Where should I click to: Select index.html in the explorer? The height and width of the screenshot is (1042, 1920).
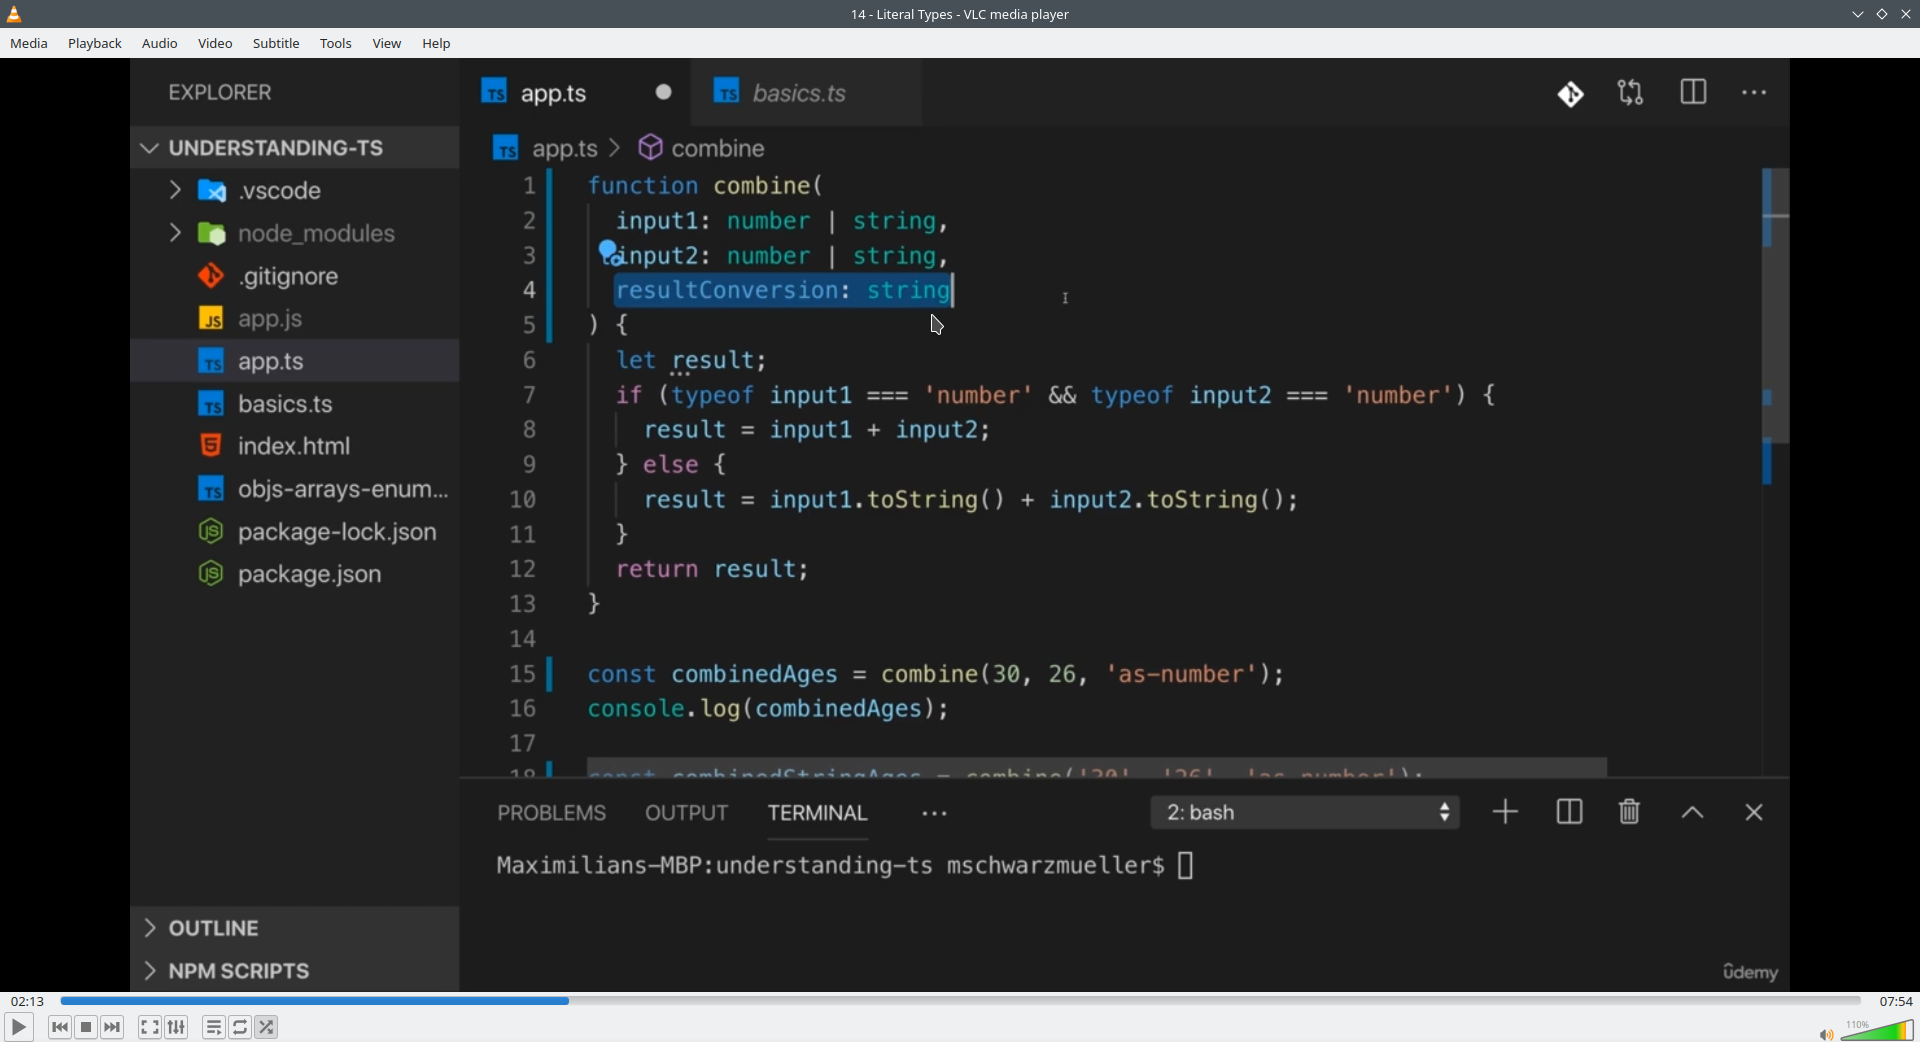[295, 446]
